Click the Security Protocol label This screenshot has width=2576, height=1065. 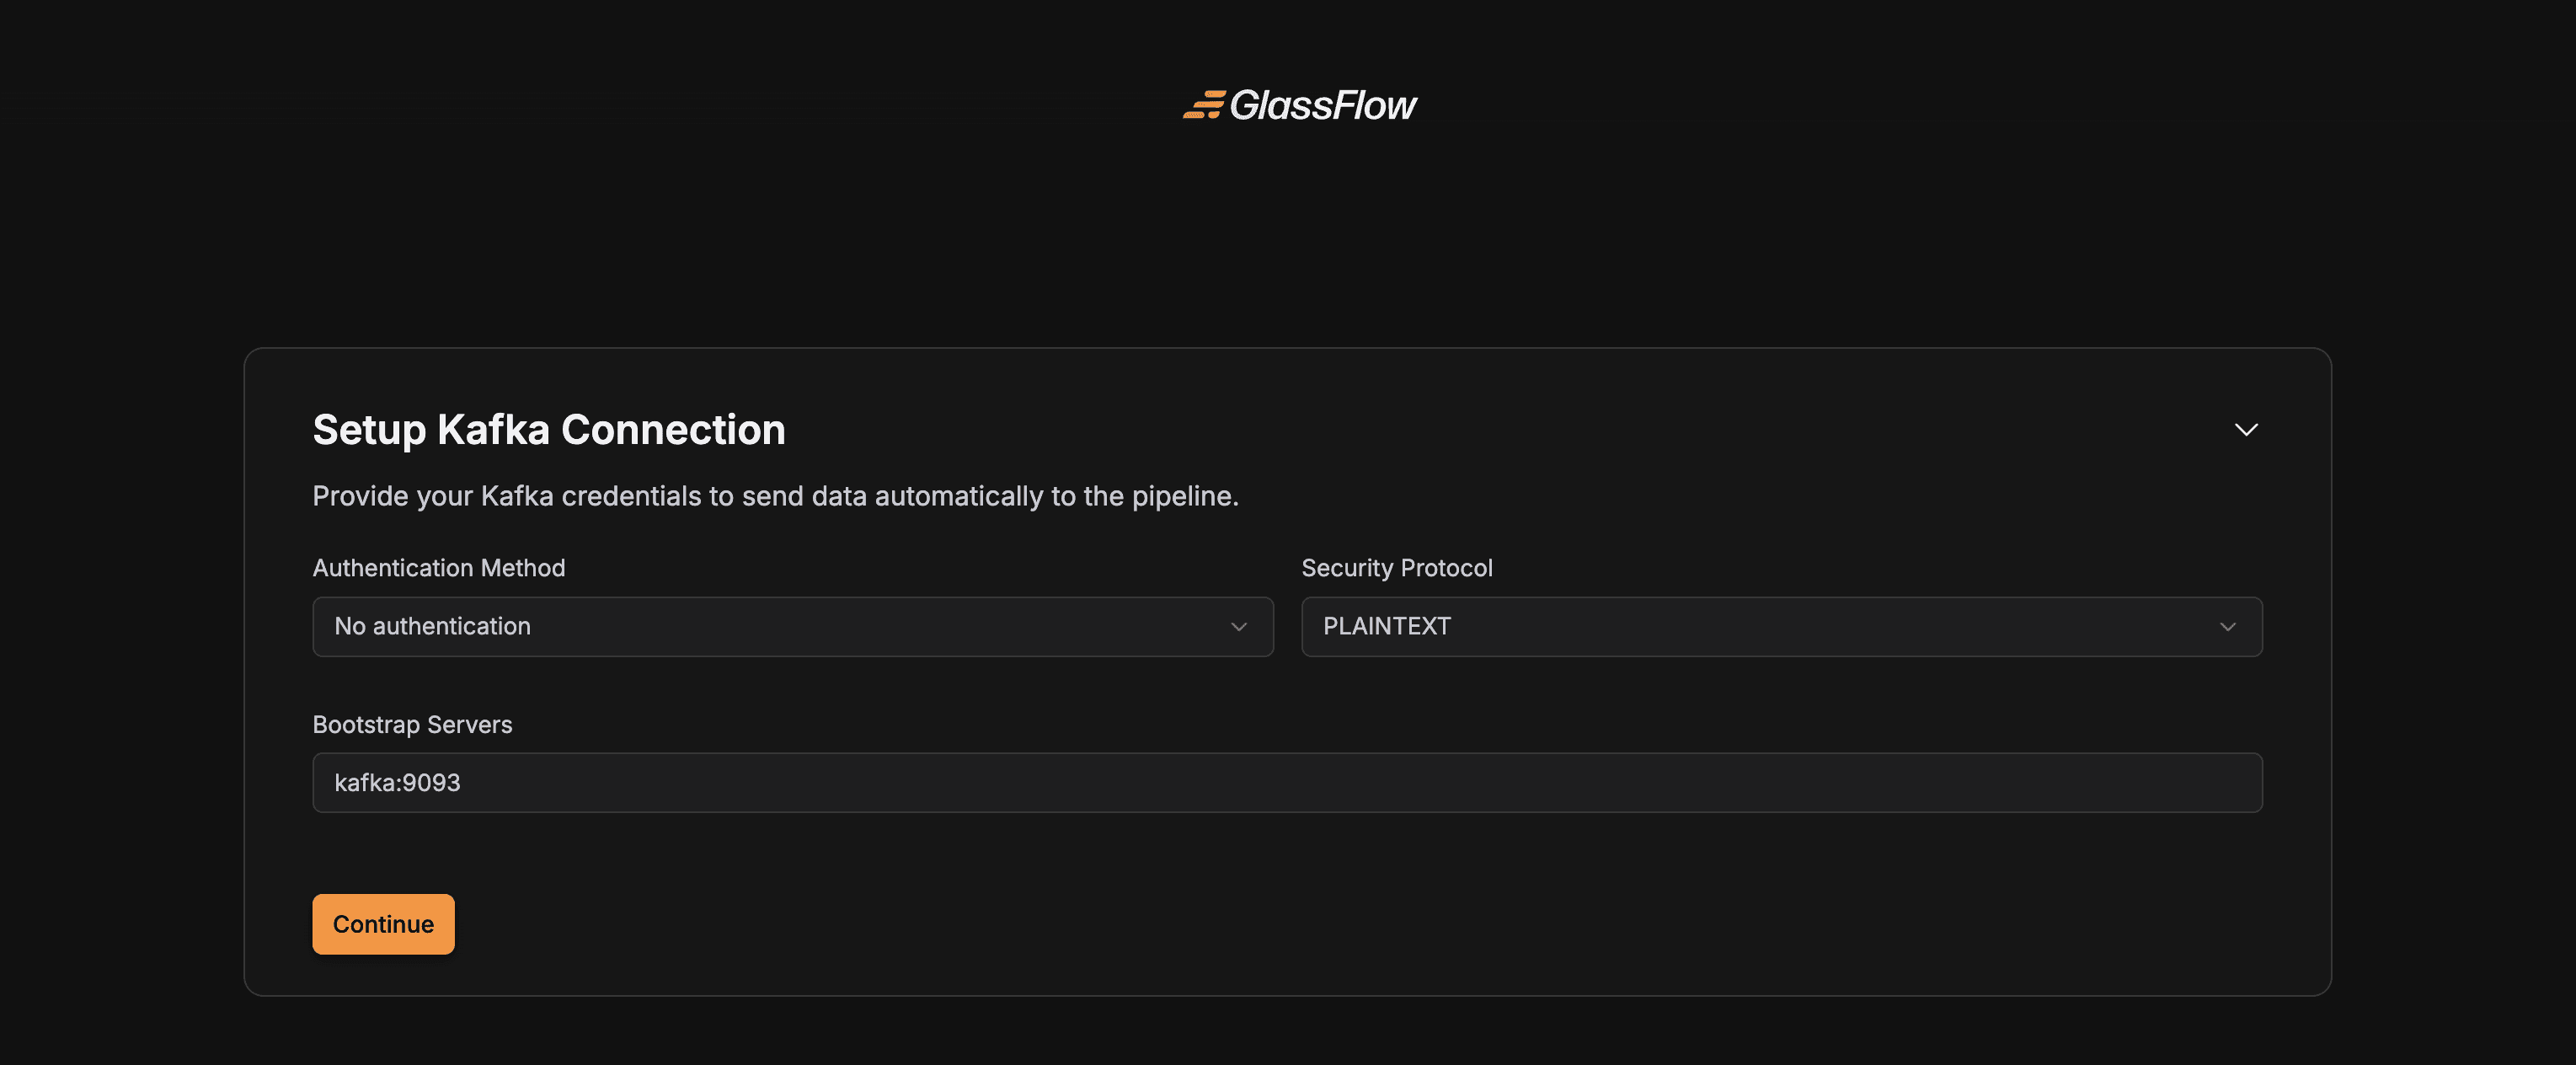(x=1396, y=568)
